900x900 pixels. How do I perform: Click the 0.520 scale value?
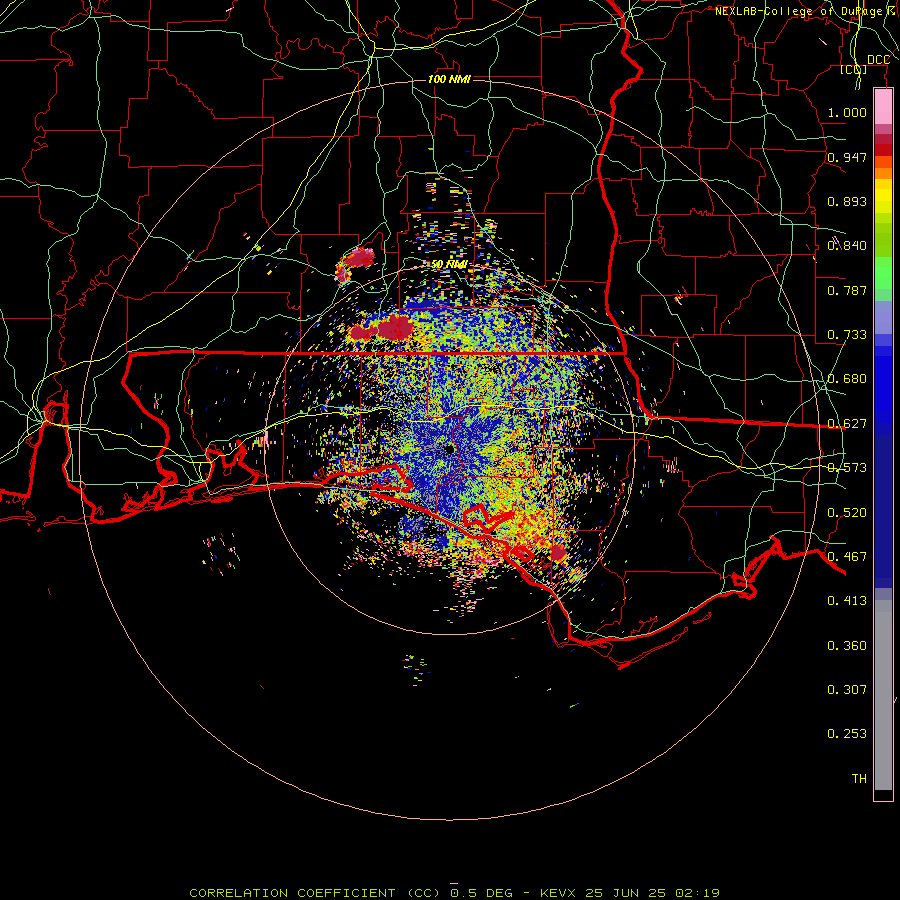click(847, 513)
